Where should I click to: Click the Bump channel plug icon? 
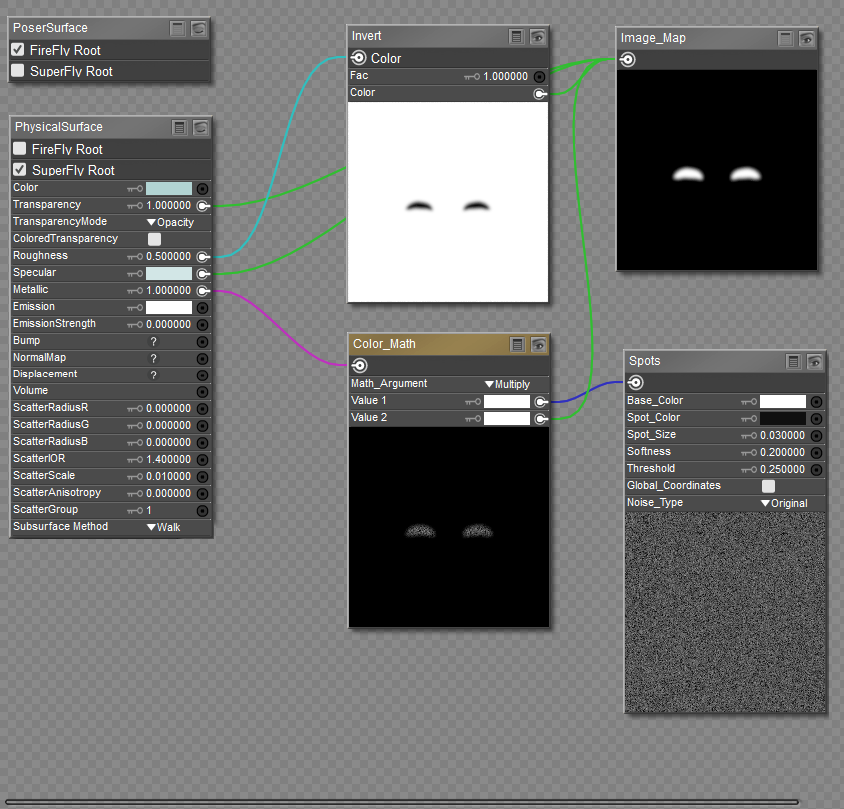(202, 341)
